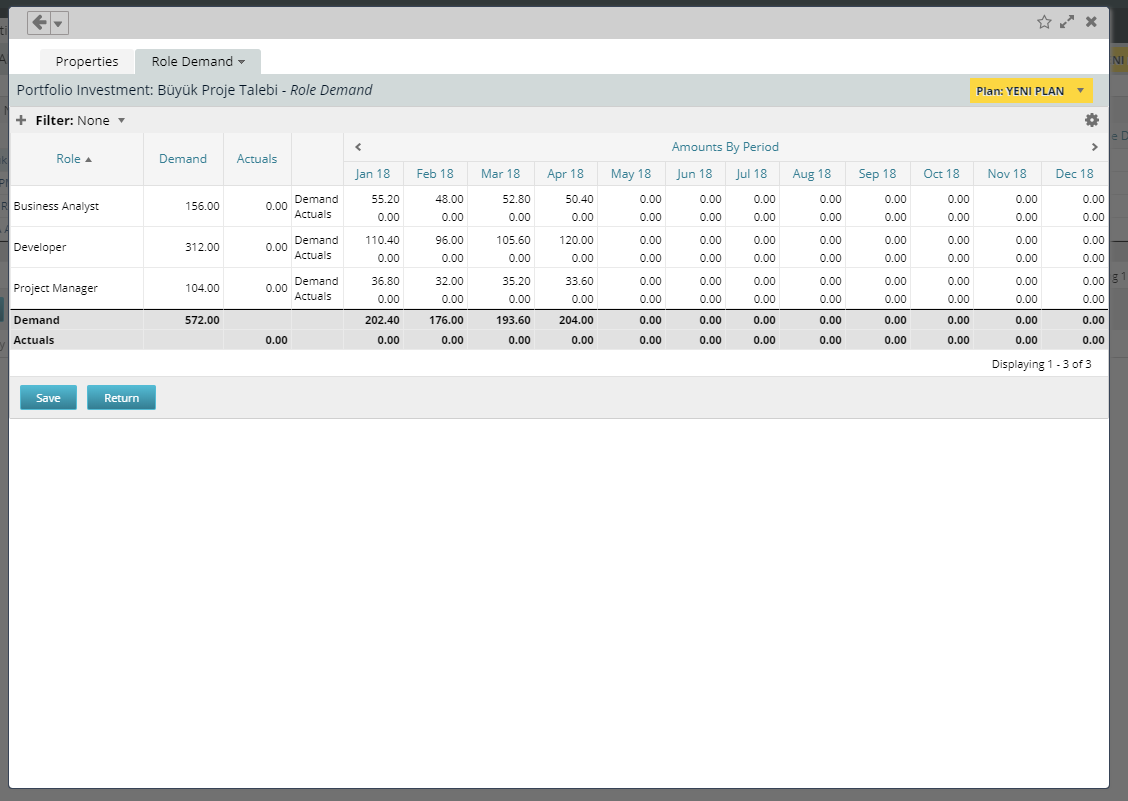
Task: Click the Mar 18 column header
Action: (501, 173)
